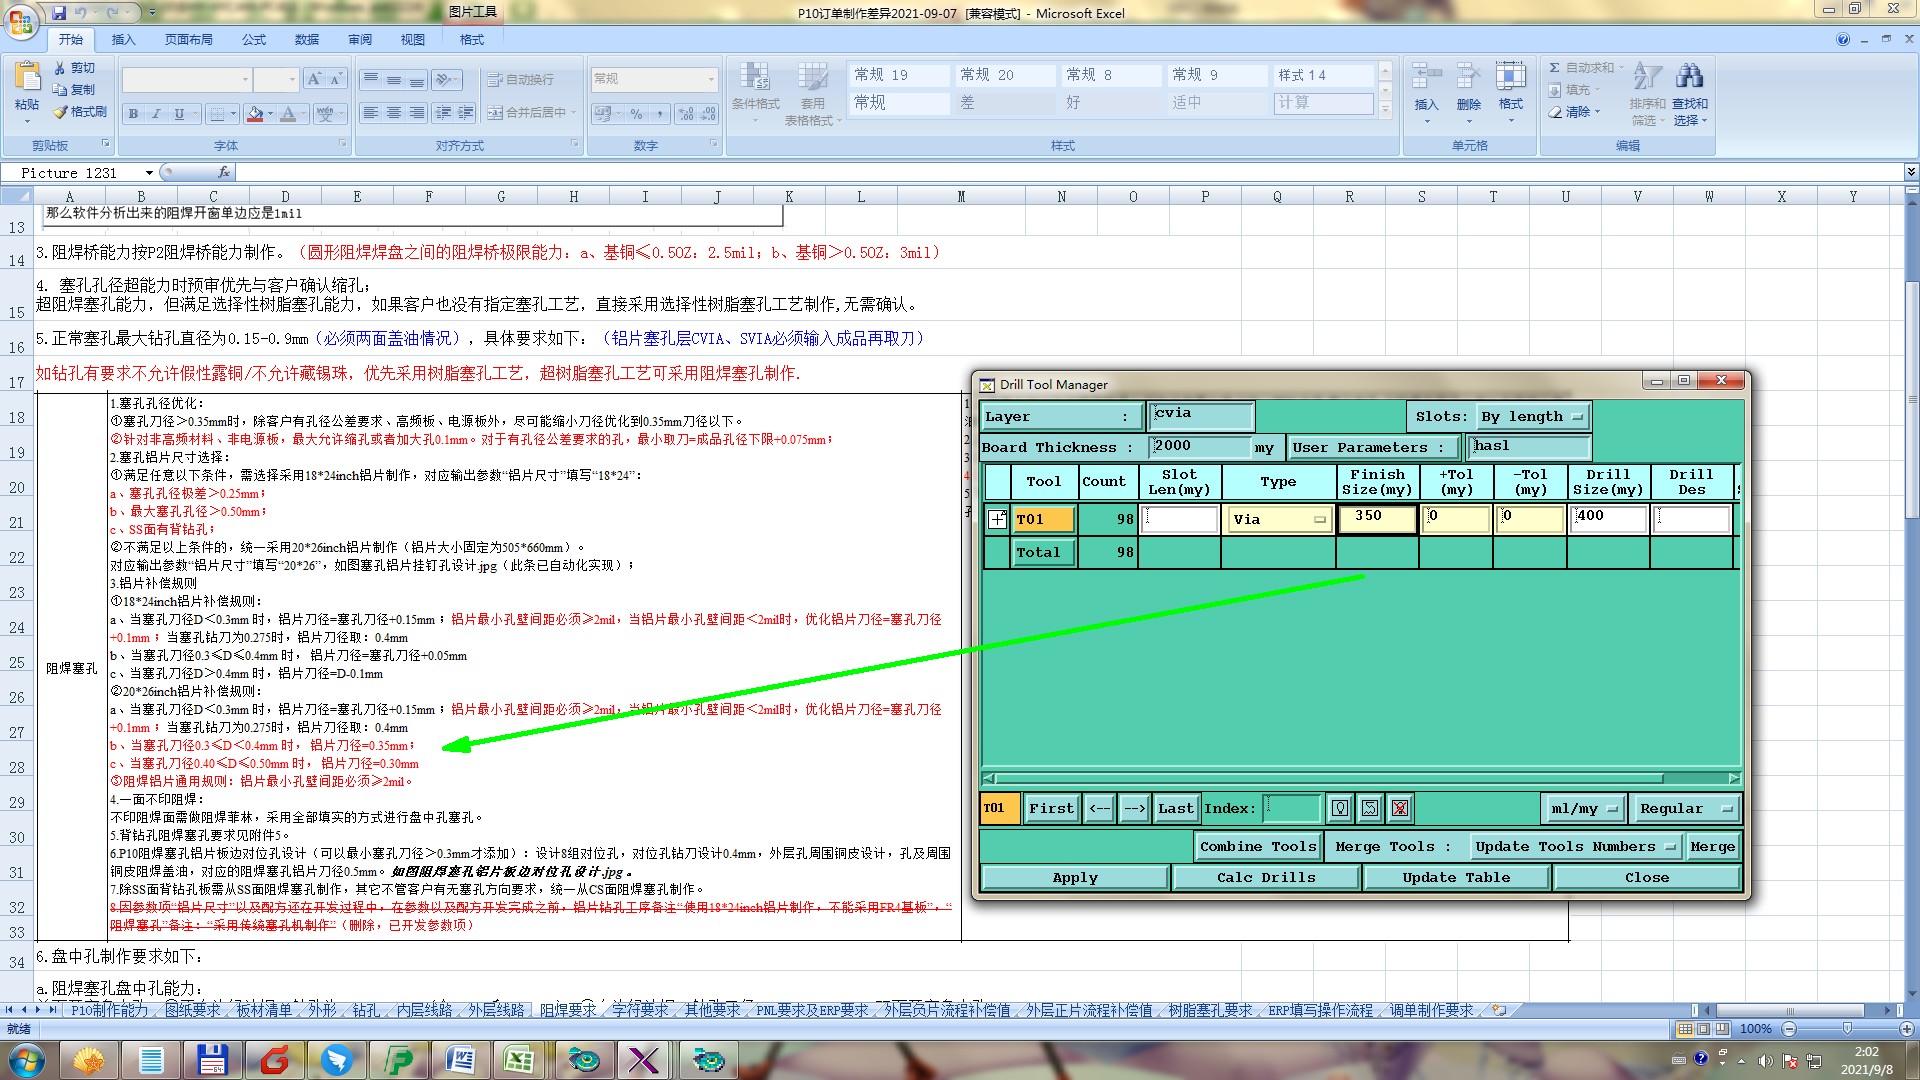Click the red X tool delete icon
Viewport: 1920px width, 1080px height.
tap(1400, 808)
